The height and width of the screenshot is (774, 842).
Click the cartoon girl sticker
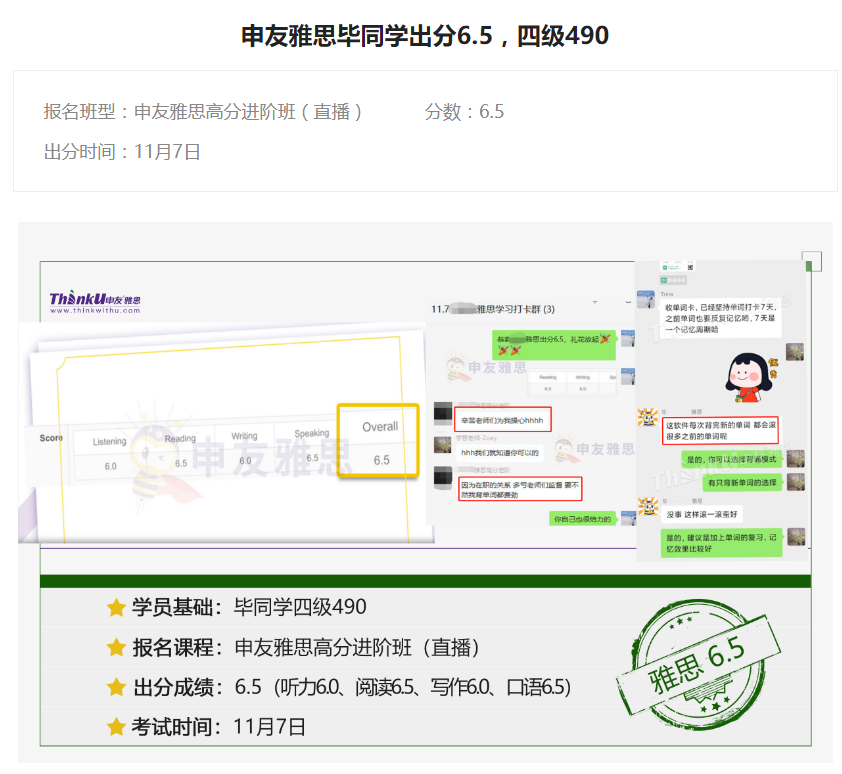[x=750, y=378]
